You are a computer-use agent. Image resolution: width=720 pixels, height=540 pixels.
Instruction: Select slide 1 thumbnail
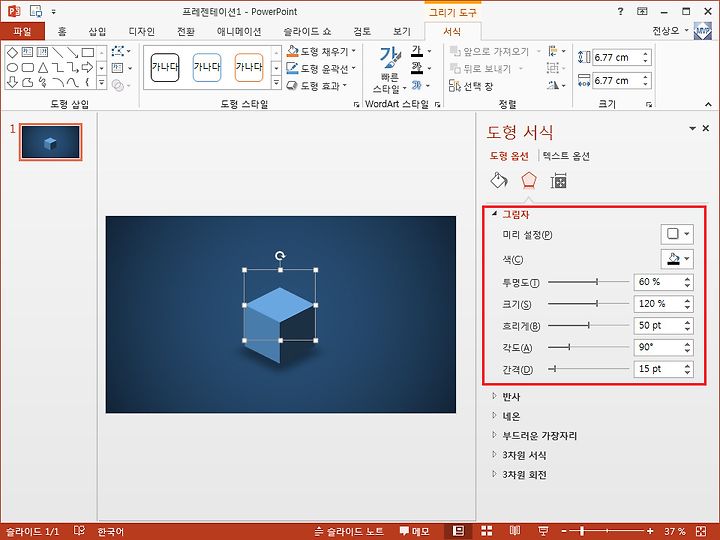coord(51,142)
